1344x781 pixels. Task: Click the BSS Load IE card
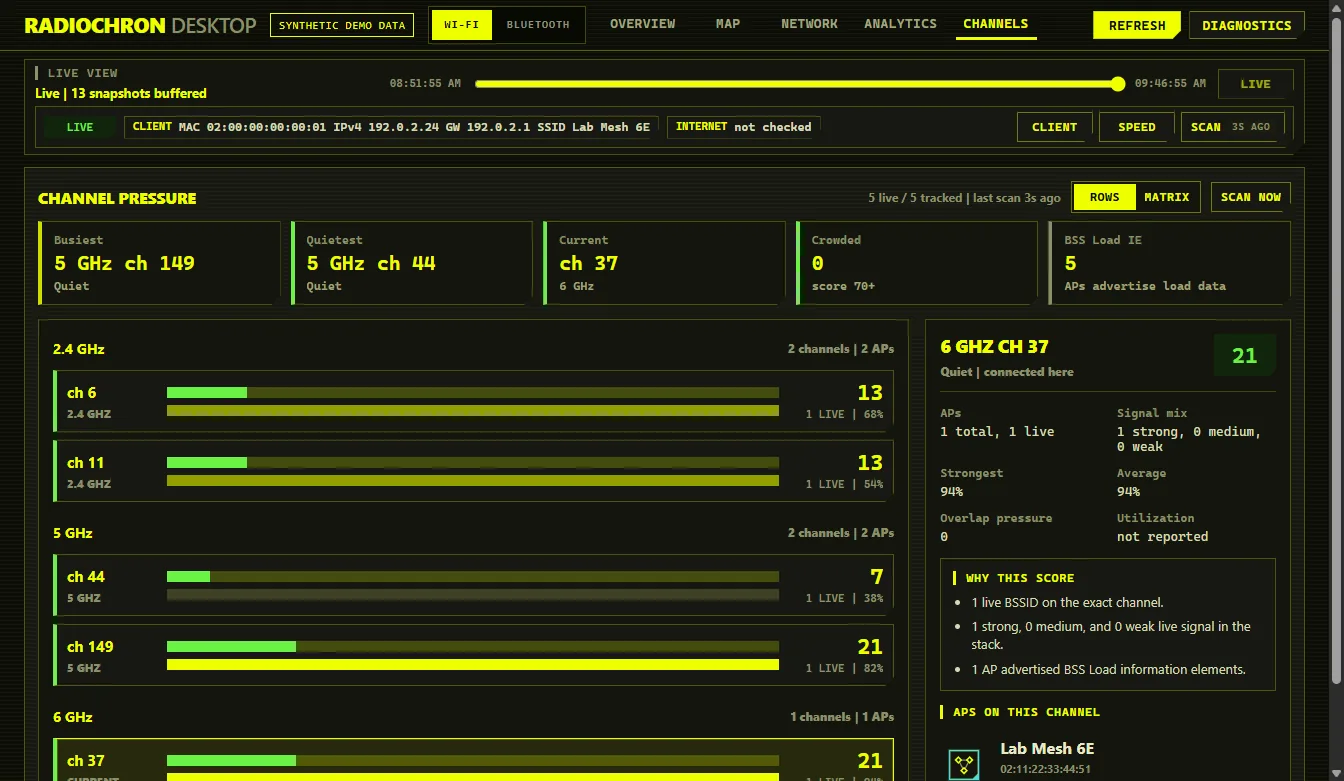point(1169,263)
